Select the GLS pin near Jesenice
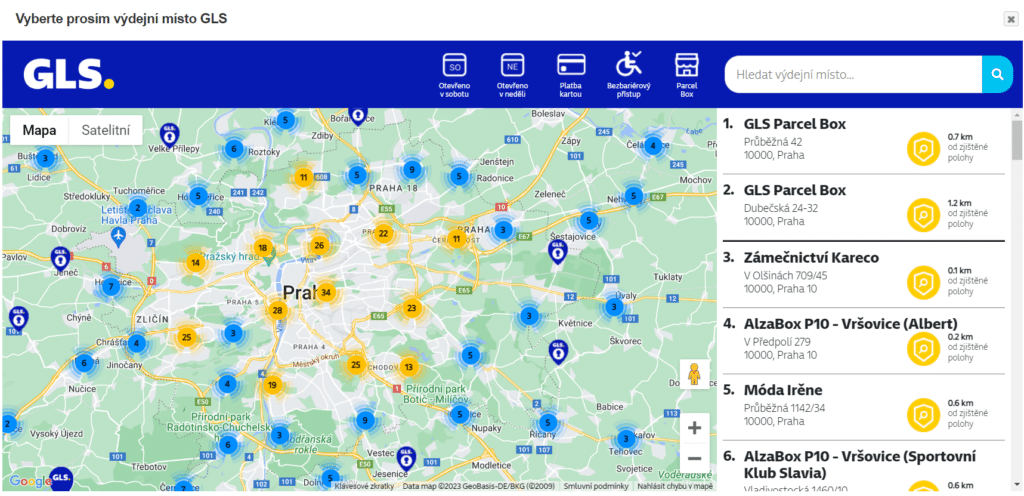The height and width of the screenshot is (496, 1024). click(x=406, y=458)
